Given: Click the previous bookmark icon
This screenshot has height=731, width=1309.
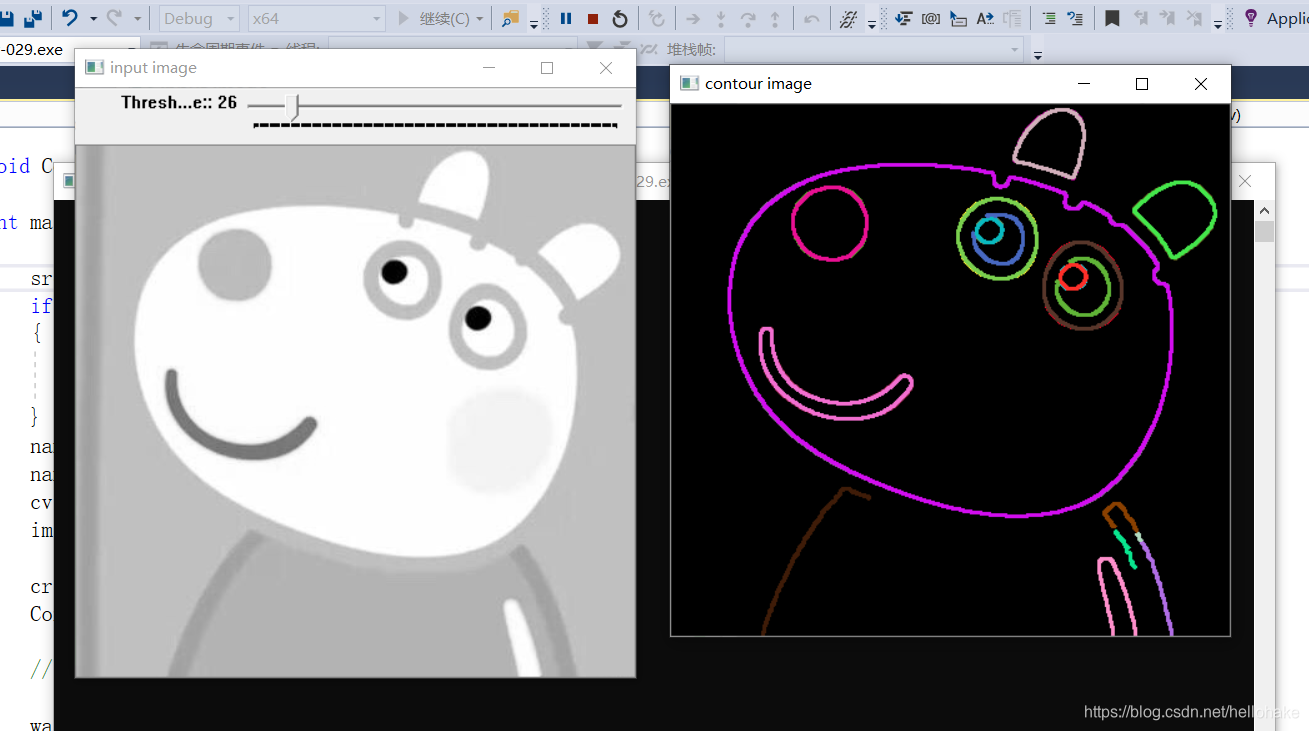Looking at the screenshot, I should [x=1140, y=18].
